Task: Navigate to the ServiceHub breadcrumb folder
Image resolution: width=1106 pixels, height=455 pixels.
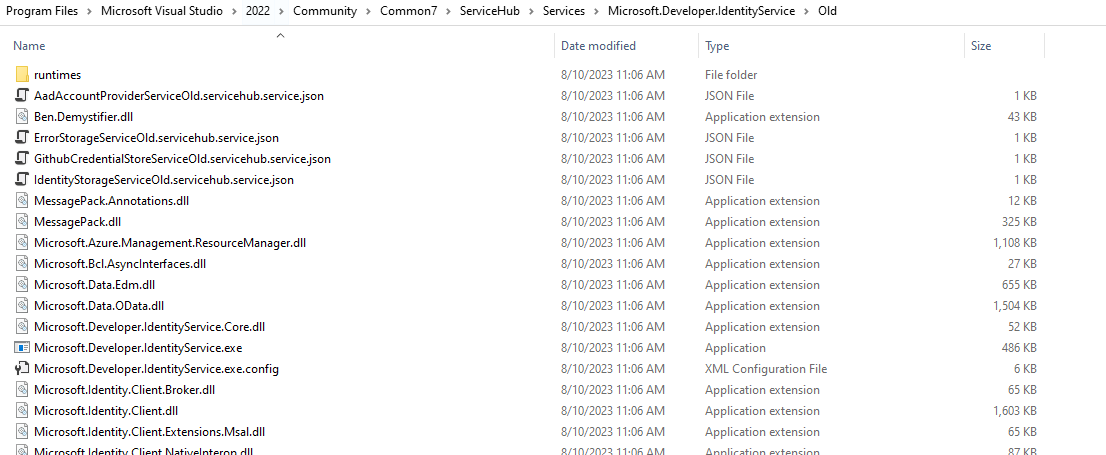Action: (x=490, y=11)
